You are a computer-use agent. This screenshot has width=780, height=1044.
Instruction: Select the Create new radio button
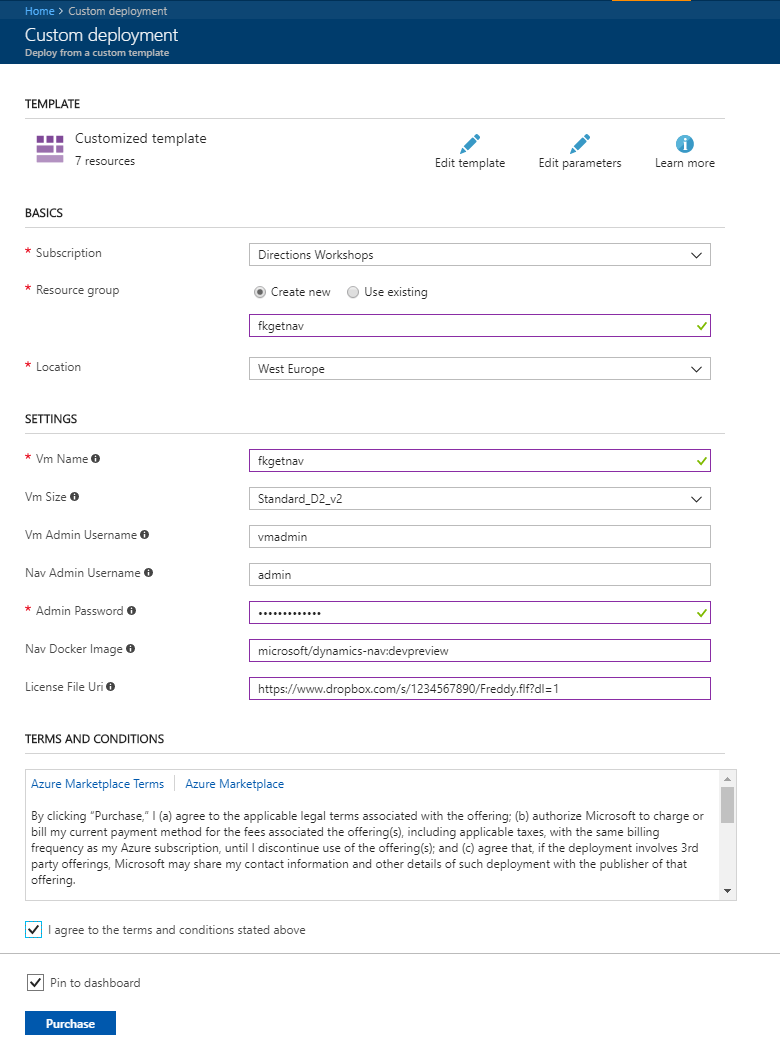tap(260, 292)
